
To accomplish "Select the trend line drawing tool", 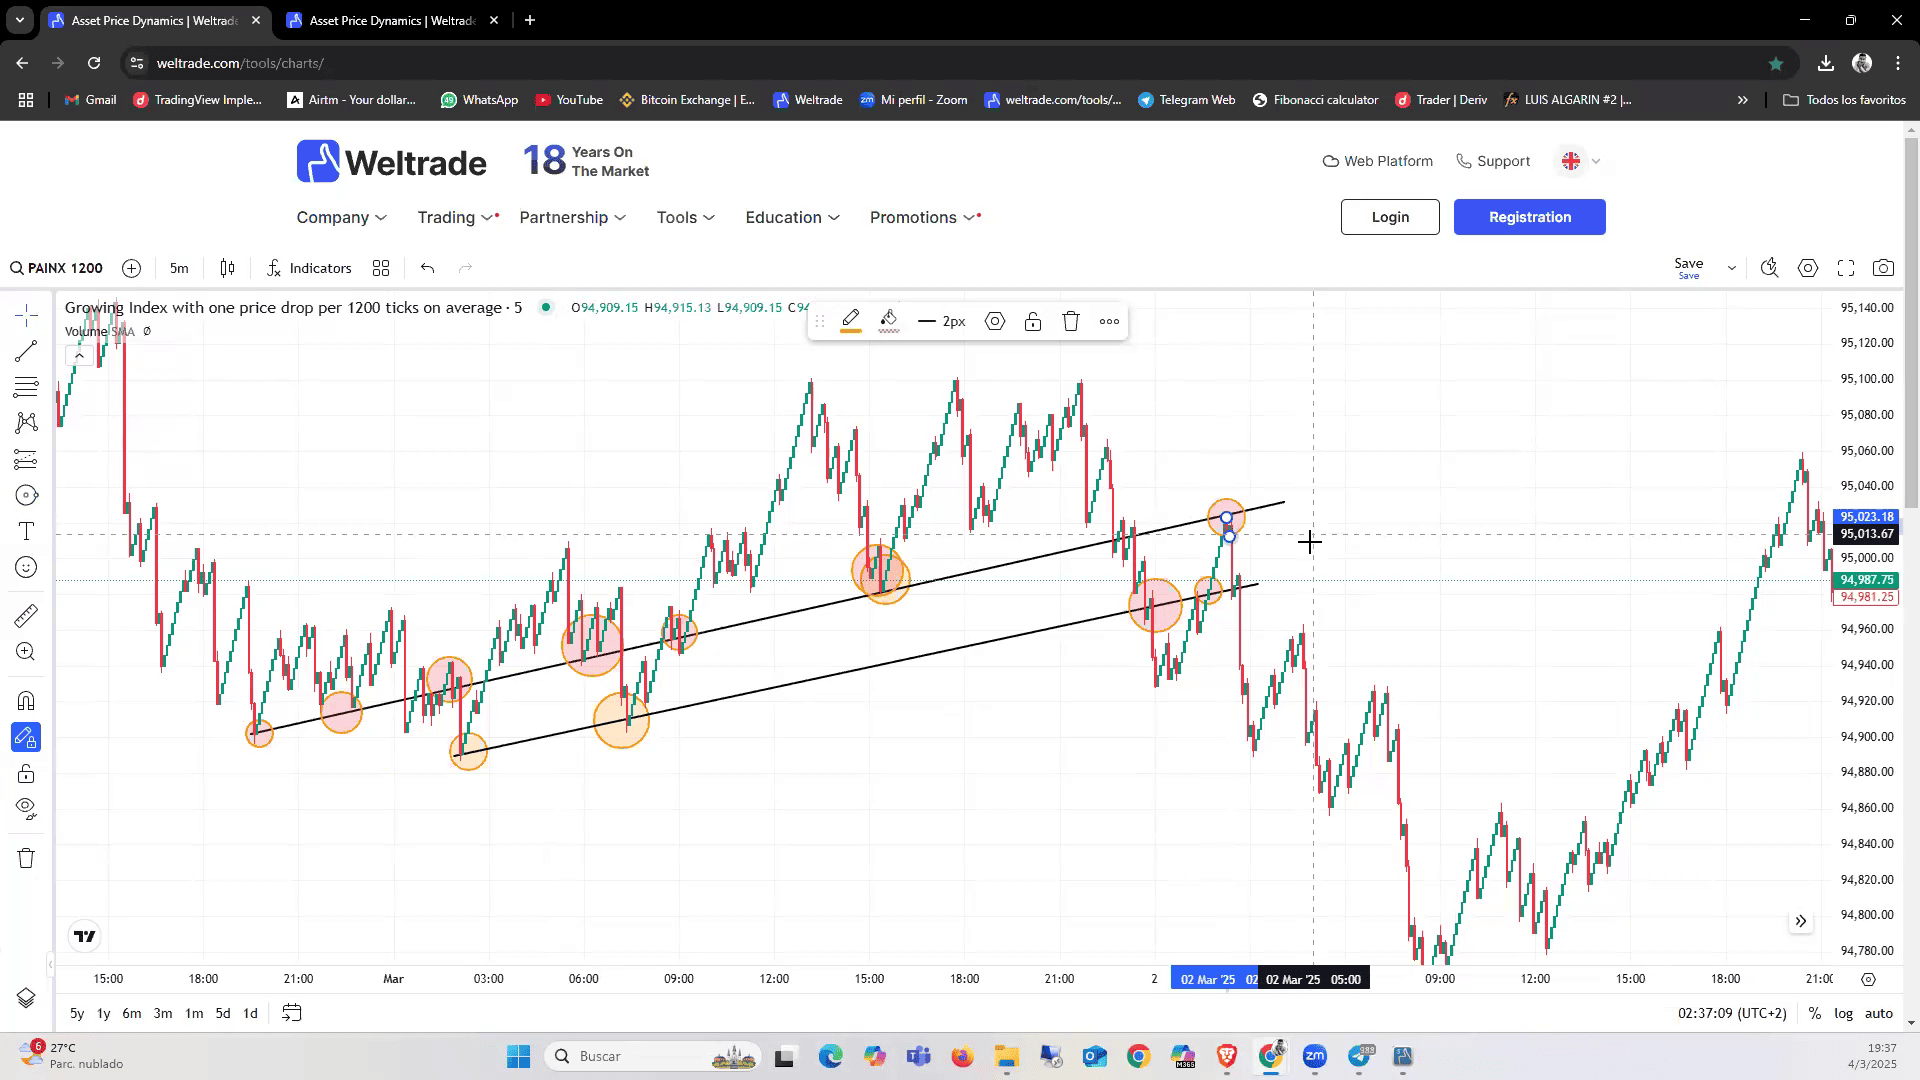I will (x=26, y=351).
